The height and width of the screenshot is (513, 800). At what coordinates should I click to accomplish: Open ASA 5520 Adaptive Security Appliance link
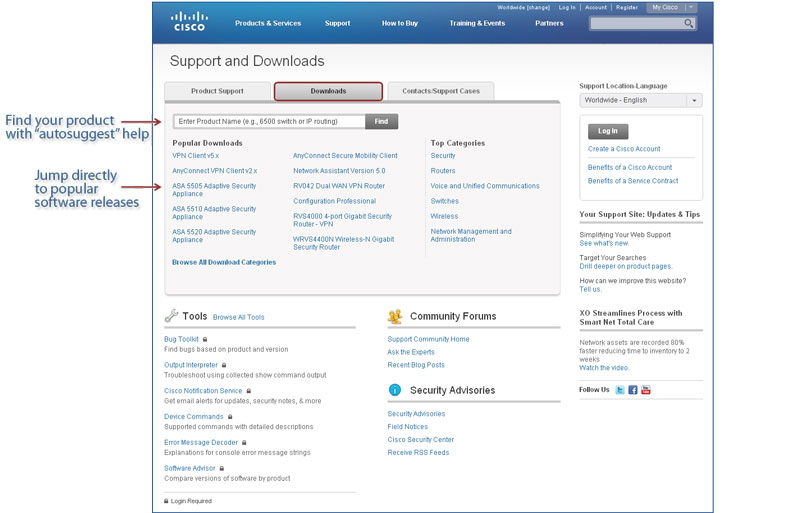click(214, 236)
